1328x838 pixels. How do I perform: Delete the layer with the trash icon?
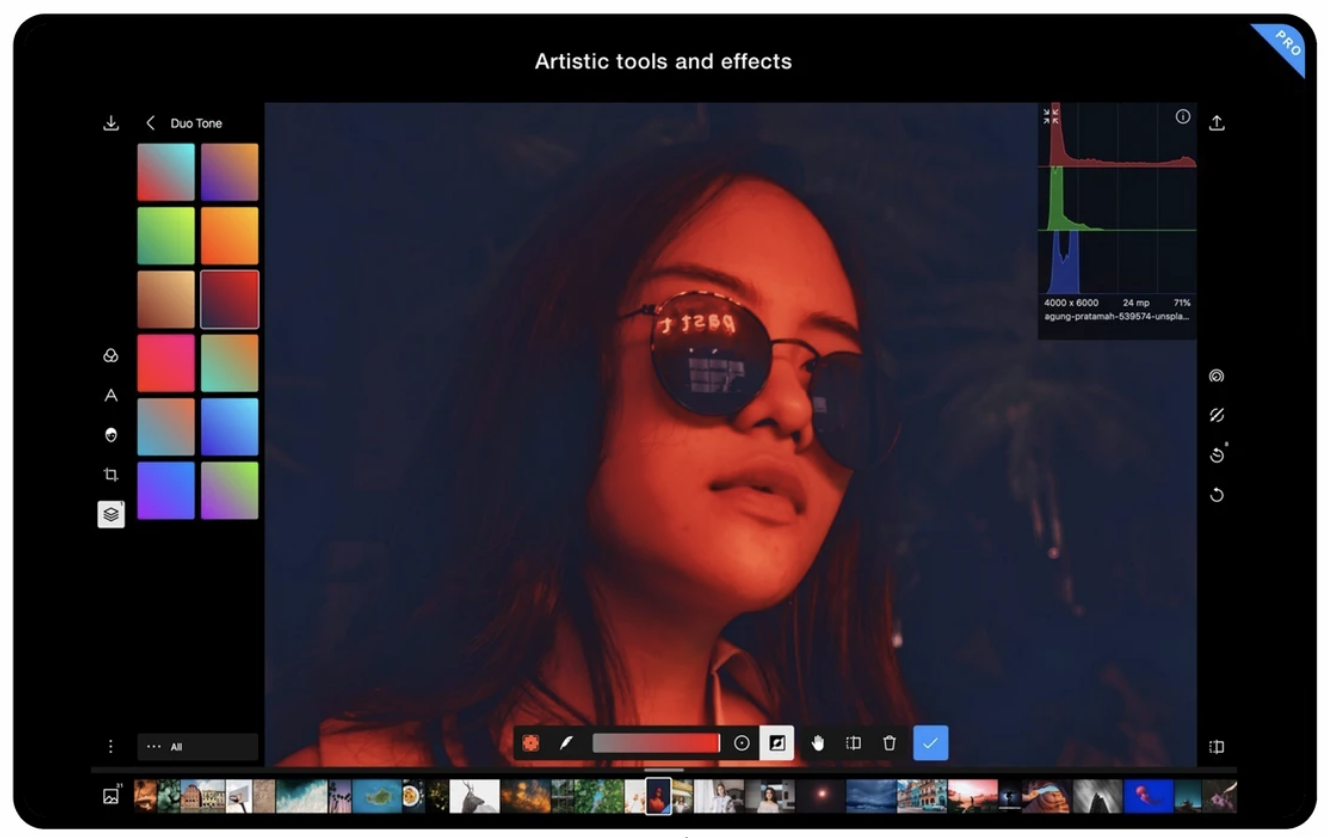pos(889,743)
